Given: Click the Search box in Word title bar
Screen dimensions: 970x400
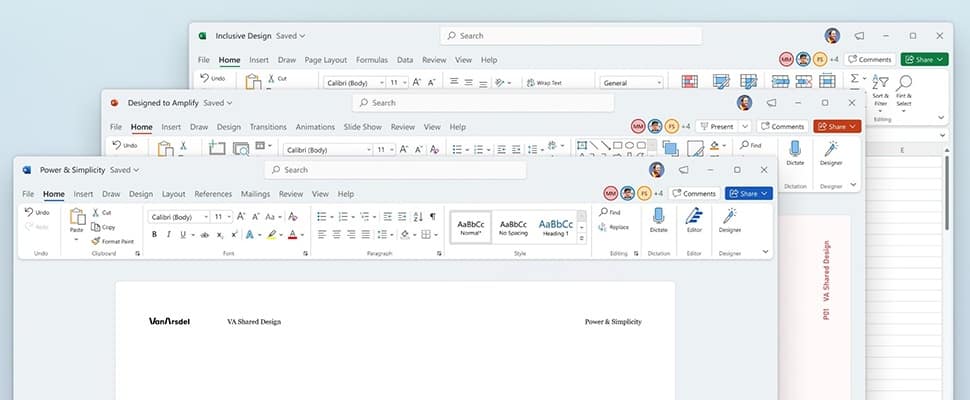Looking at the screenshot, I should click(395, 169).
